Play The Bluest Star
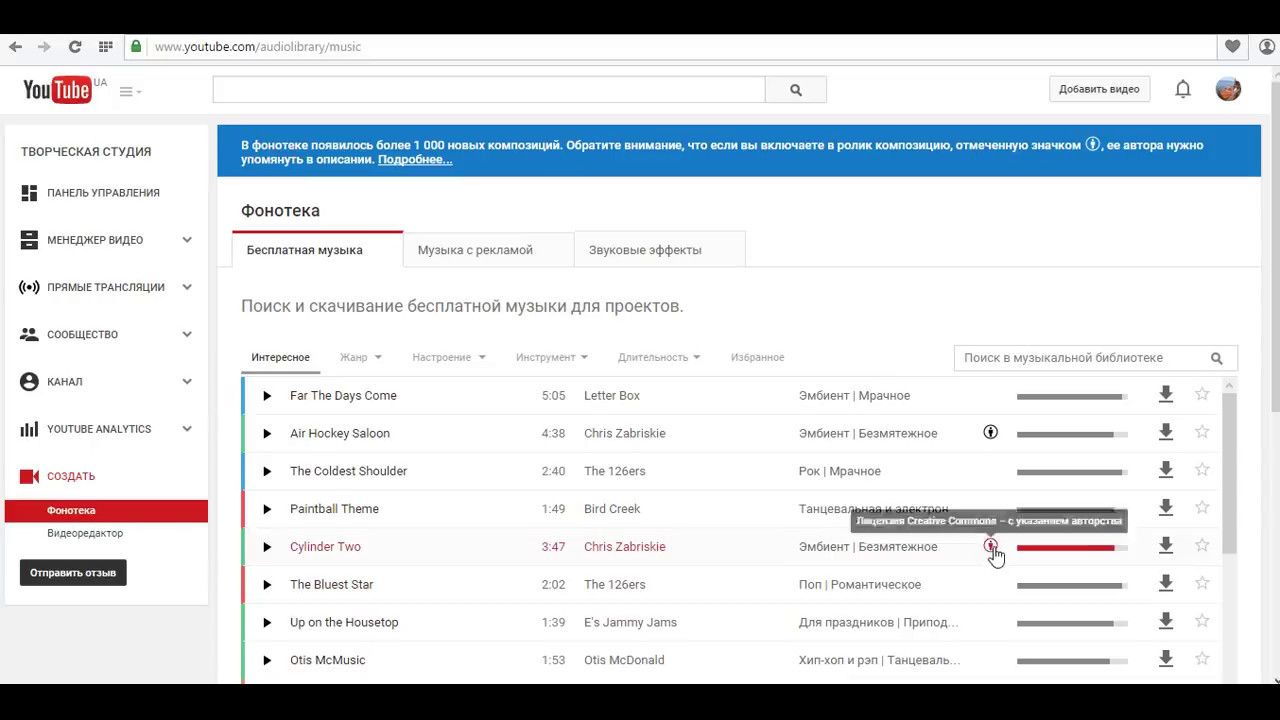The image size is (1280, 720). coord(267,585)
